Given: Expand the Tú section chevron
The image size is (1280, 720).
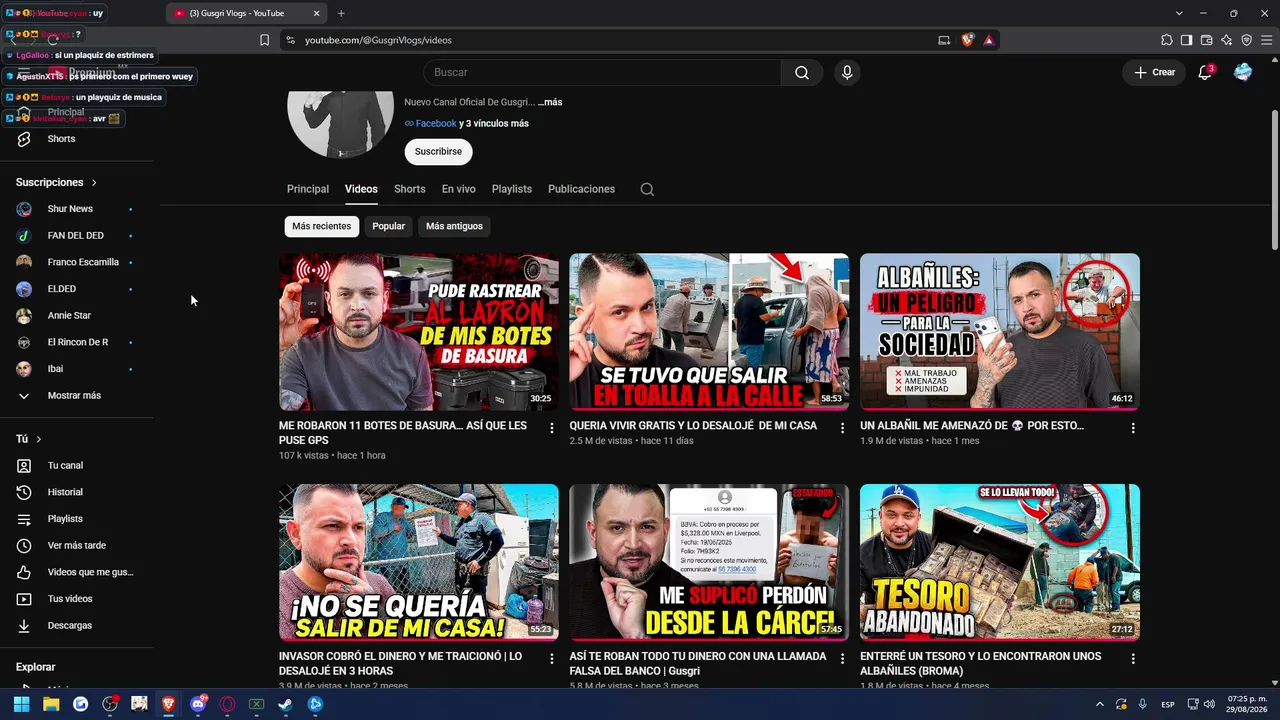Looking at the screenshot, I should [x=39, y=439].
